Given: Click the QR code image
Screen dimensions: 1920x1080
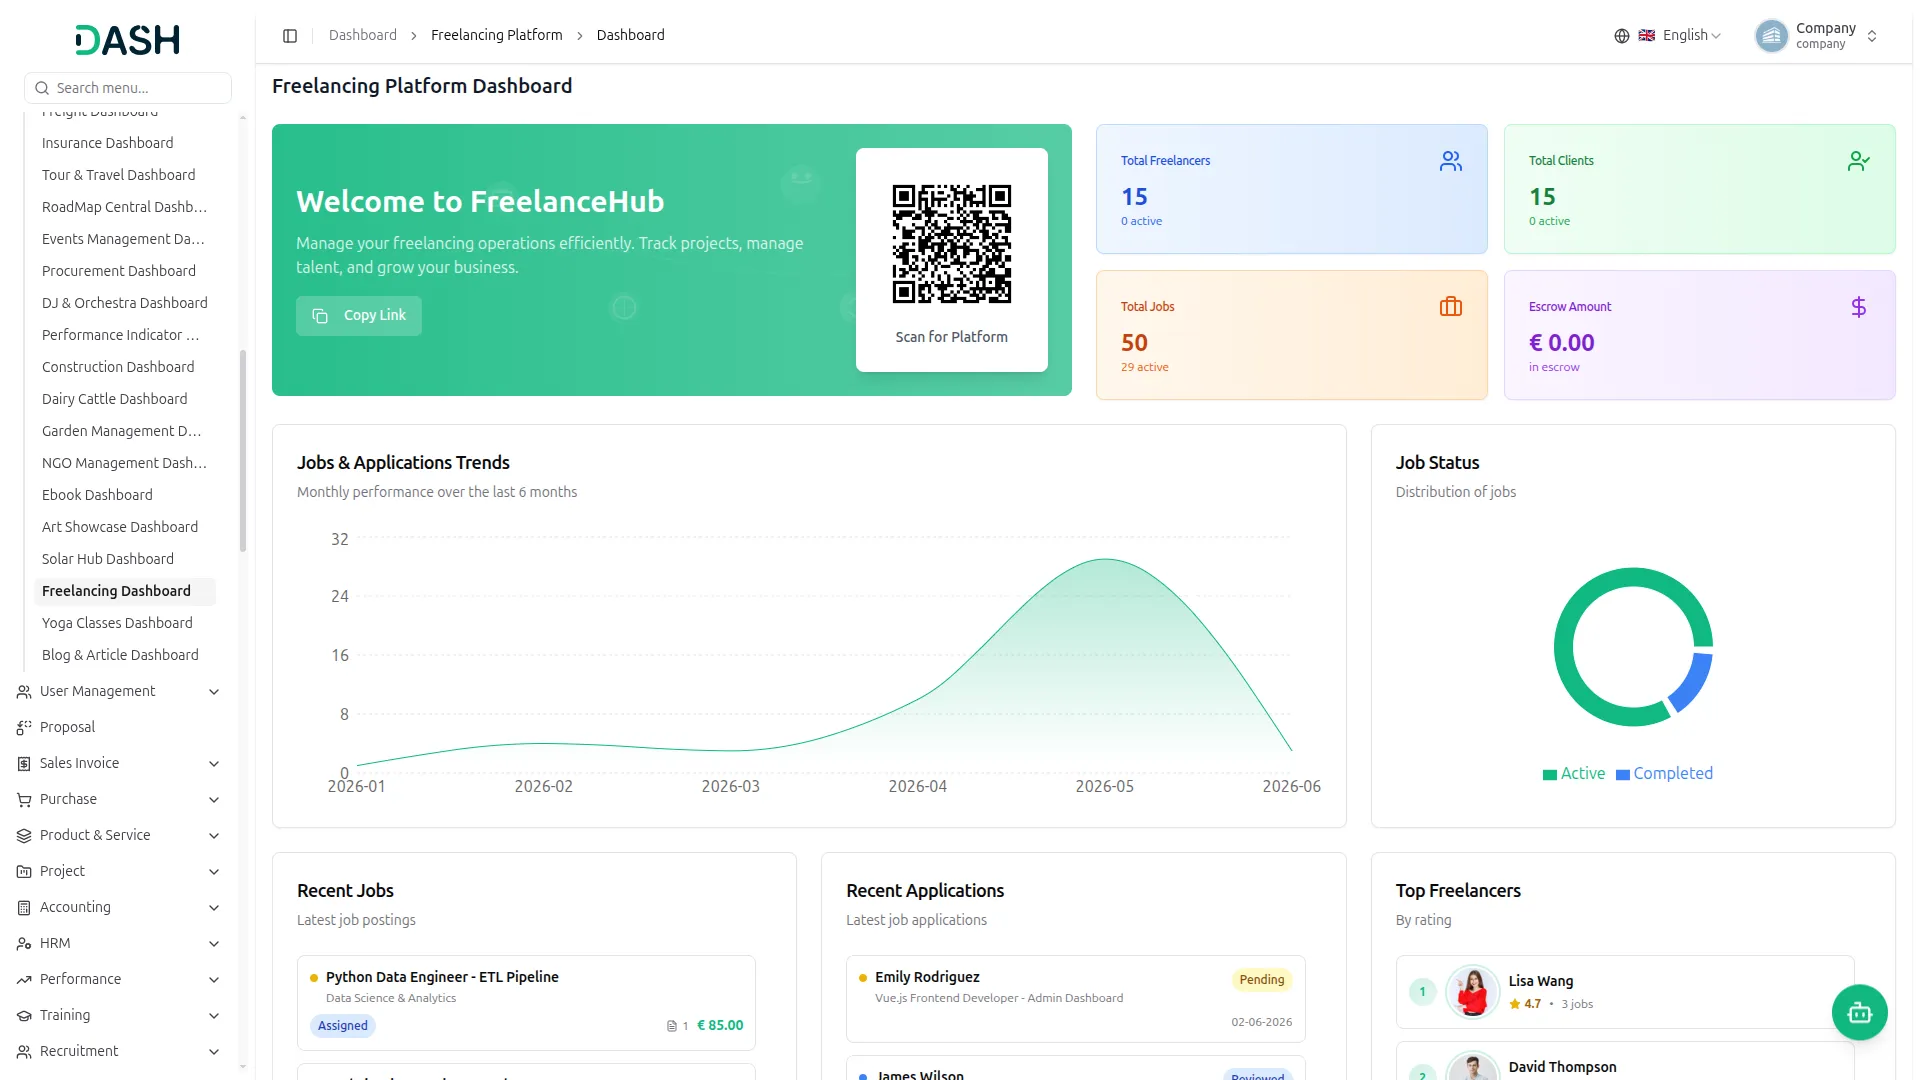Looking at the screenshot, I should (x=951, y=244).
